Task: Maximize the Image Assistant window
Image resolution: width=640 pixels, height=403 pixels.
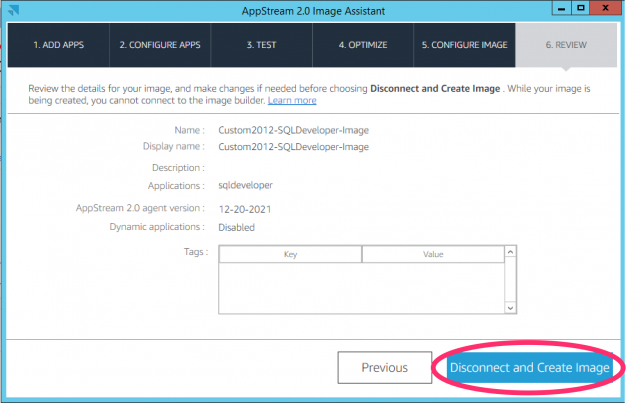Action: coord(581,8)
